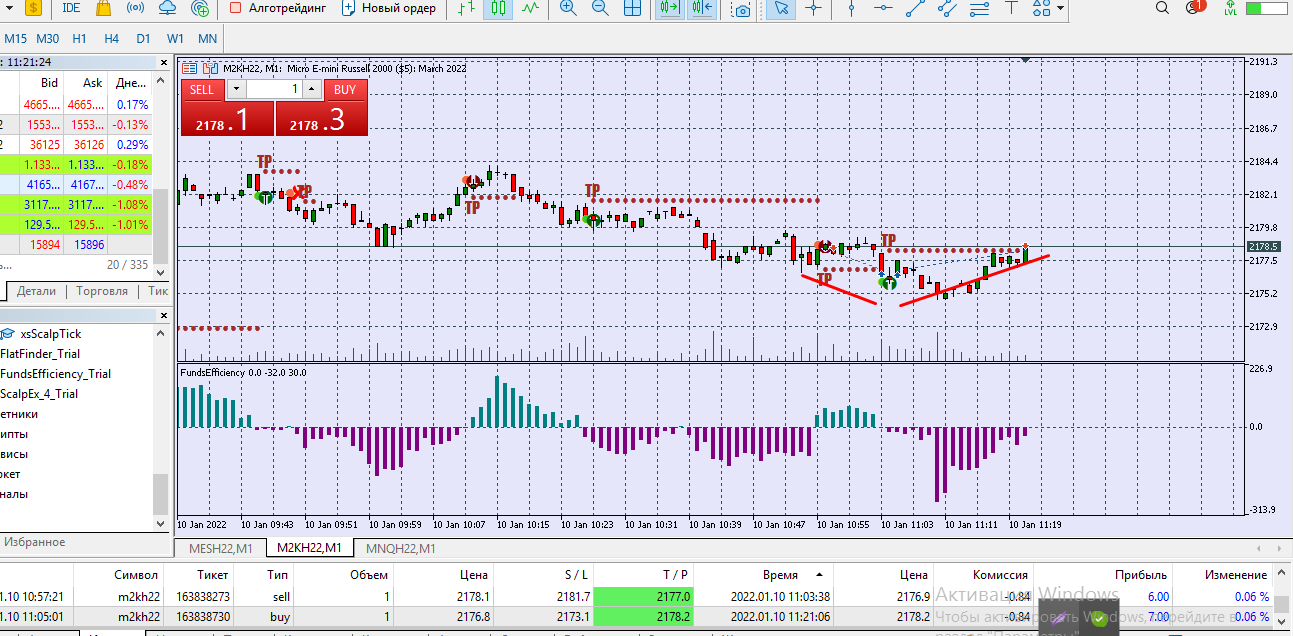This screenshot has height=636, width=1293.
Task: Click the zoom out magnifier icon
Action: (600, 8)
